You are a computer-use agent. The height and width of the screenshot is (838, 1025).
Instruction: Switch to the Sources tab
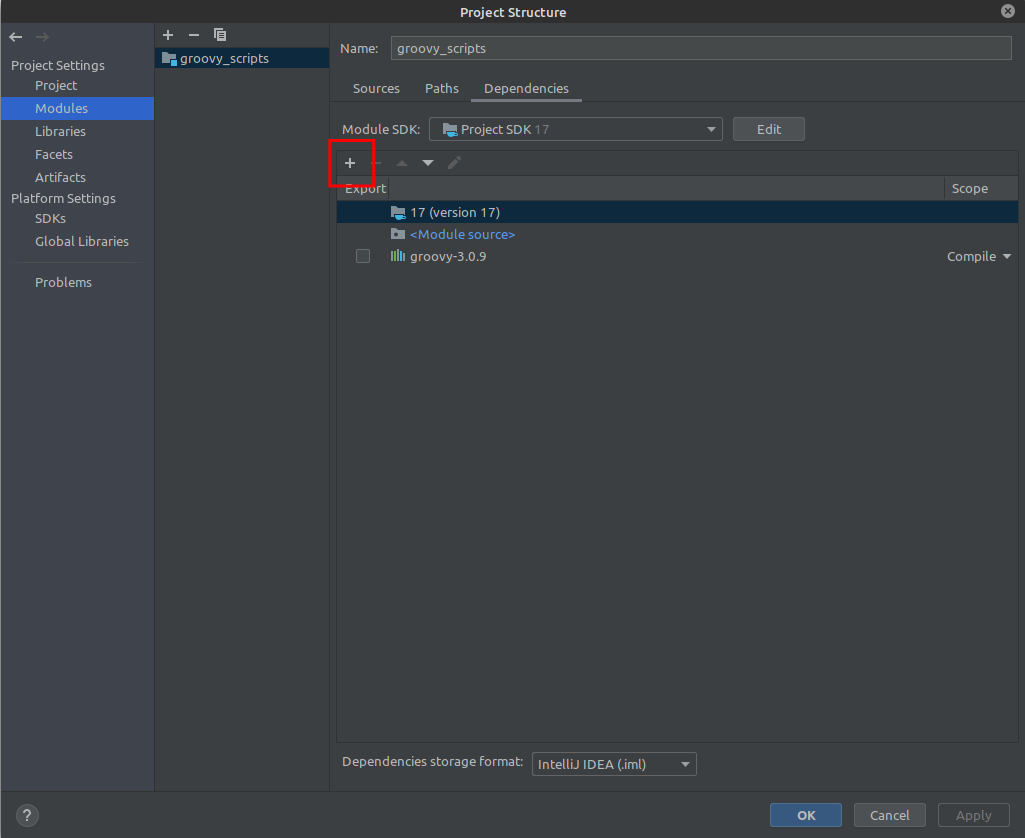376,88
